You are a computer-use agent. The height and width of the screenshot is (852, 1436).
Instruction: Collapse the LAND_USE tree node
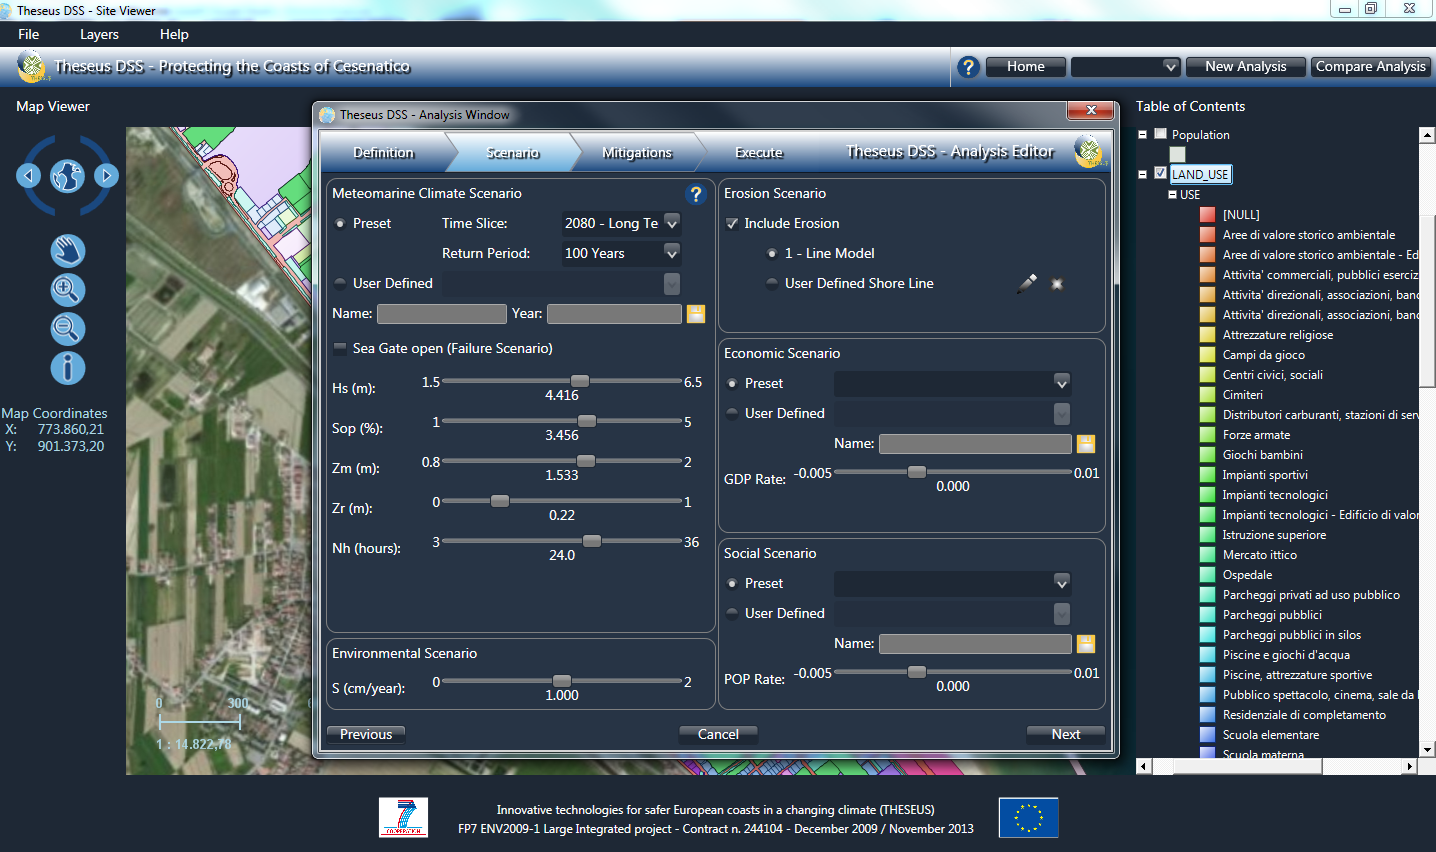pos(1143,174)
